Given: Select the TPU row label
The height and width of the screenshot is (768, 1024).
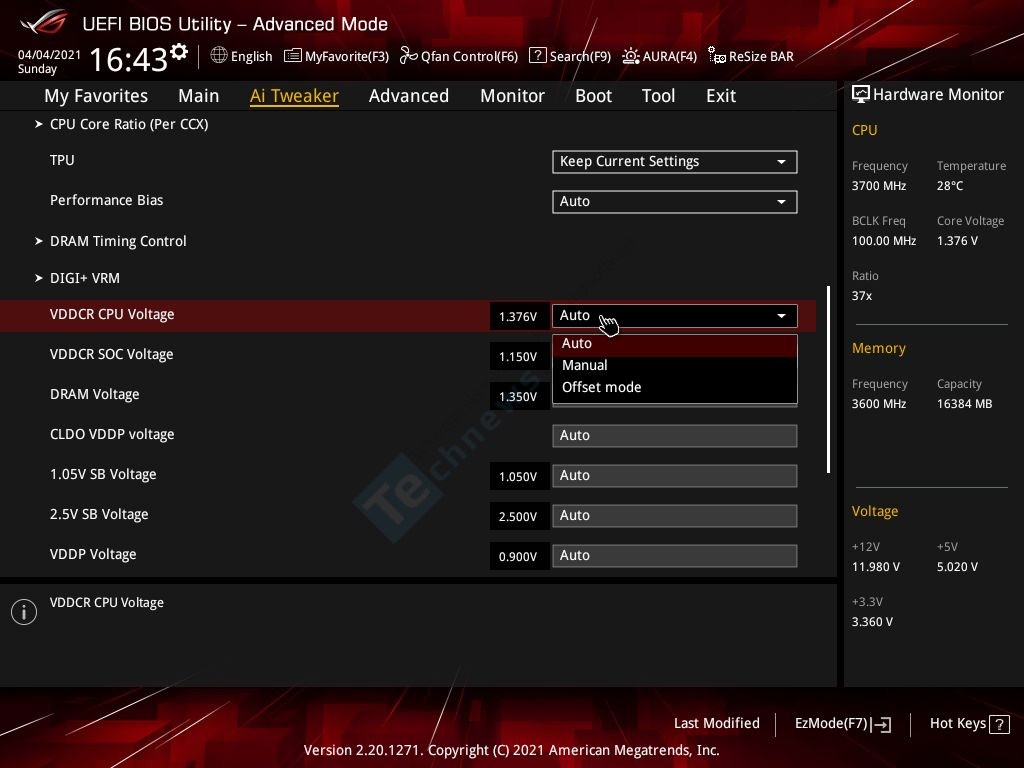Looking at the screenshot, I should pos(62,161).
